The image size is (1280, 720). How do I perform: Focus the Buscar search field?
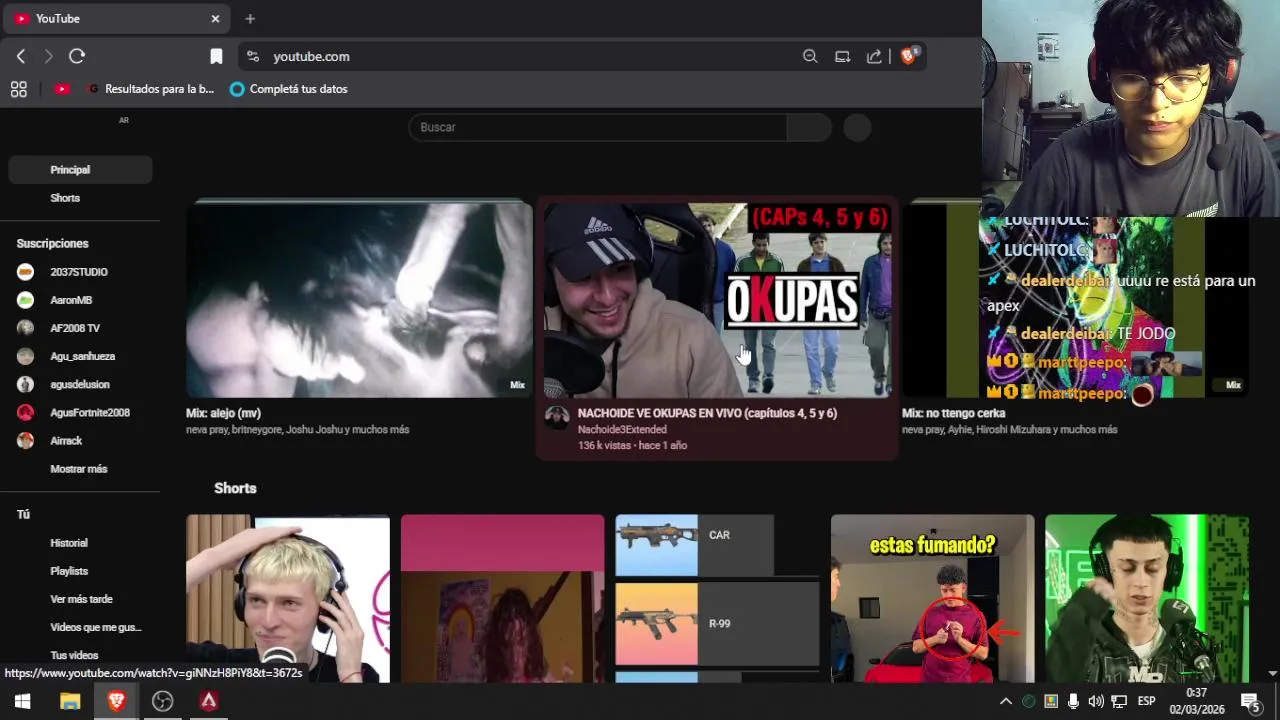coord(597,127)
